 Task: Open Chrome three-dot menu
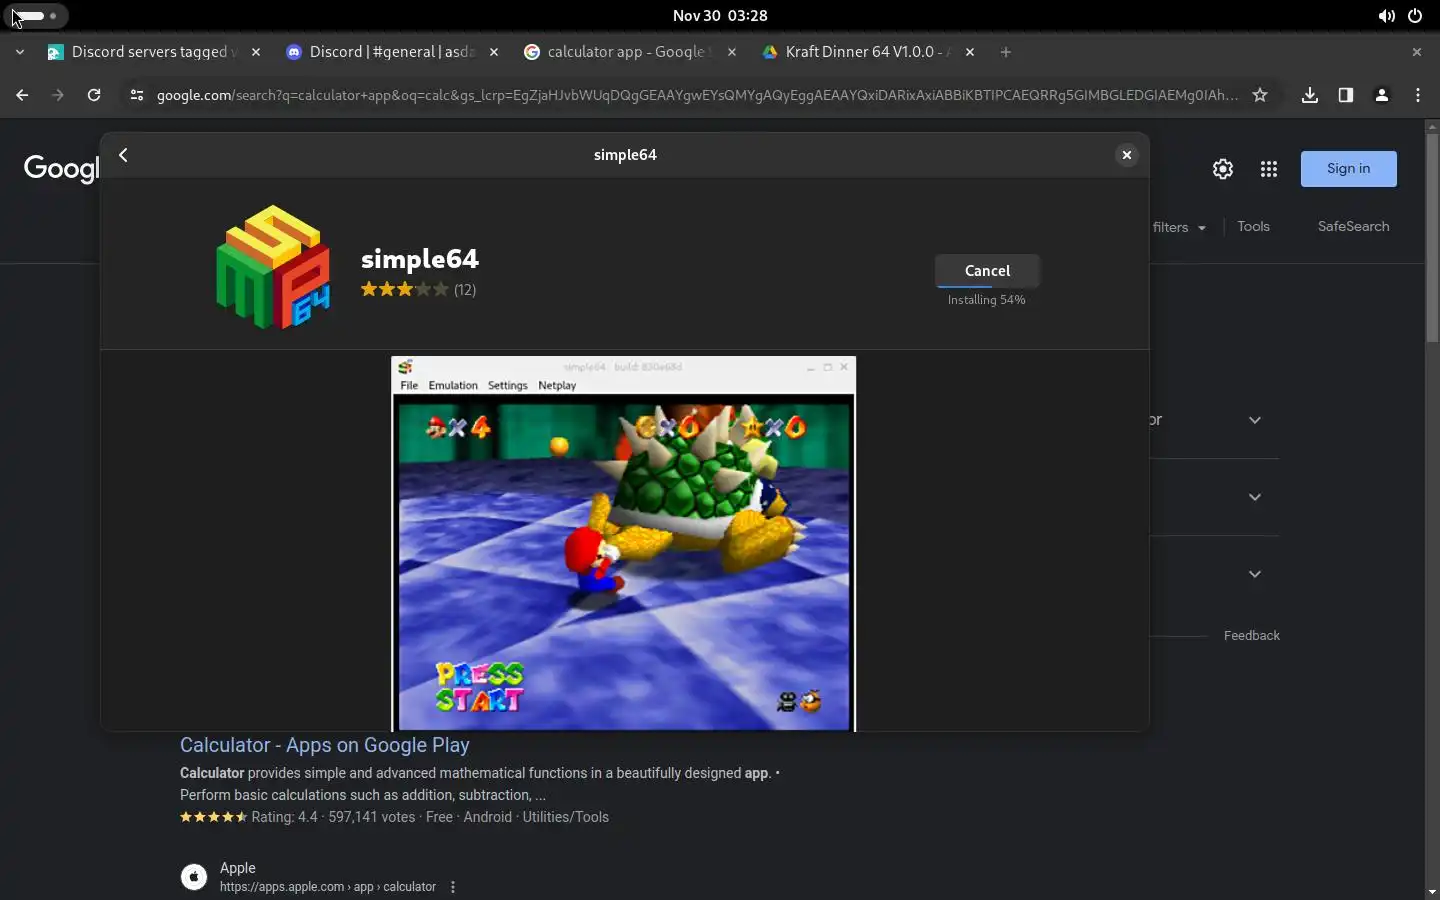tap(1418, 95)
